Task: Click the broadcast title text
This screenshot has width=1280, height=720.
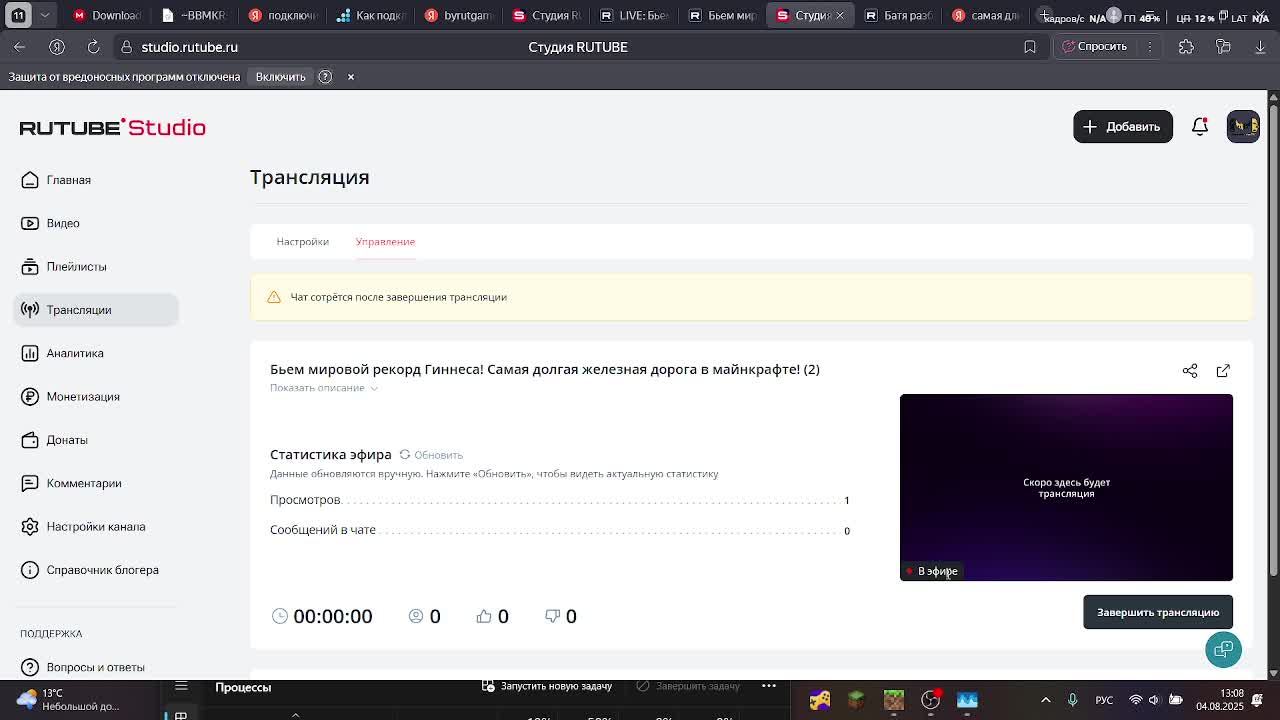Action: (545, 369)
